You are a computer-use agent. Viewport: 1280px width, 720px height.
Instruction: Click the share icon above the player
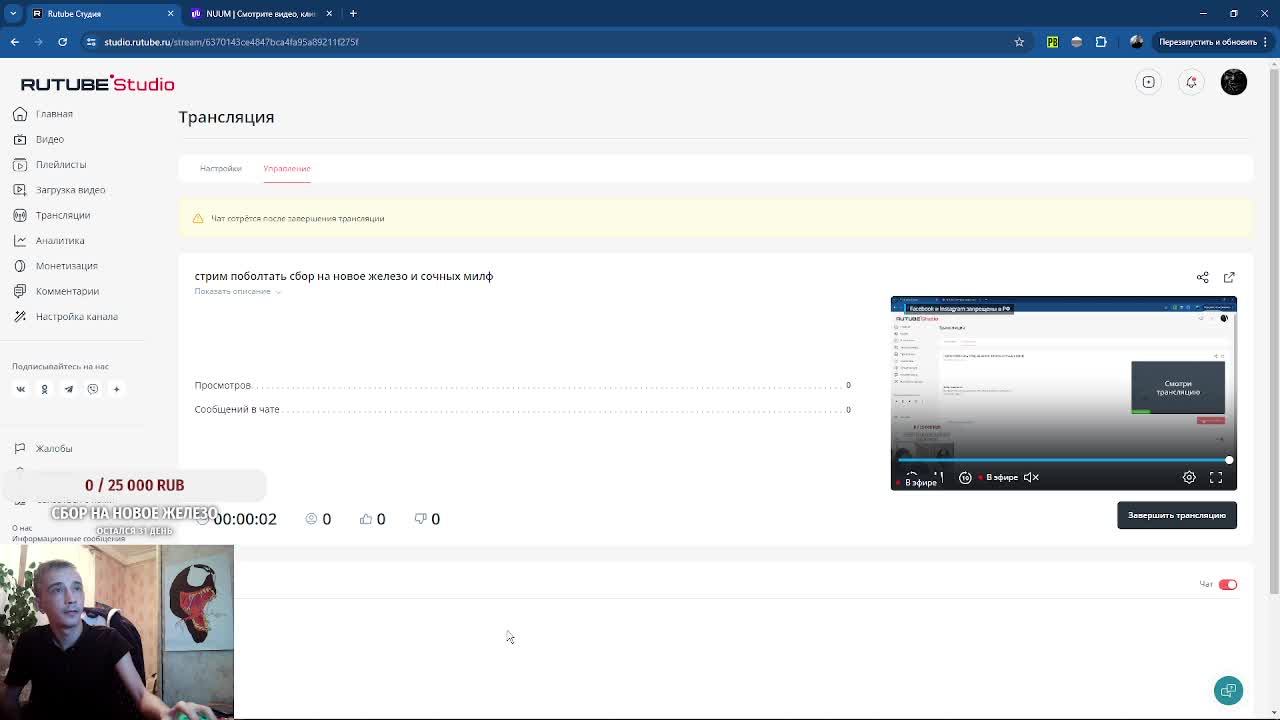click(1202, 277)
